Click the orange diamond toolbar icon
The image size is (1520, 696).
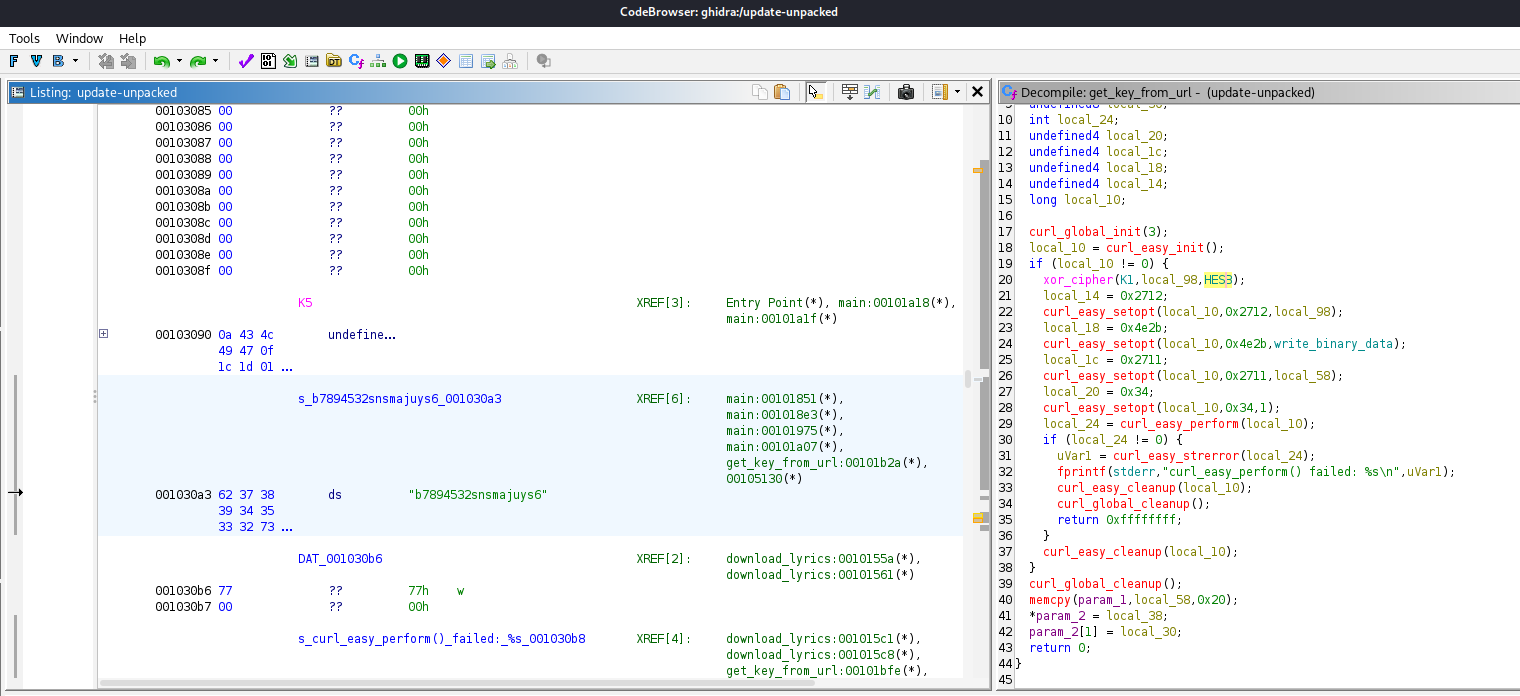[x=444, y=61]
